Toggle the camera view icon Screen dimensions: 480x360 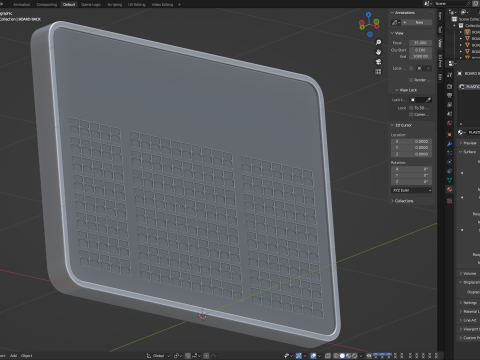[x=378, y=62]
